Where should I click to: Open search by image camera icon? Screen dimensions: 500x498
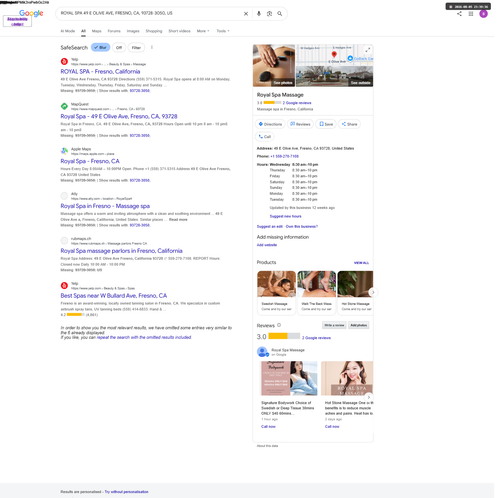269,14
